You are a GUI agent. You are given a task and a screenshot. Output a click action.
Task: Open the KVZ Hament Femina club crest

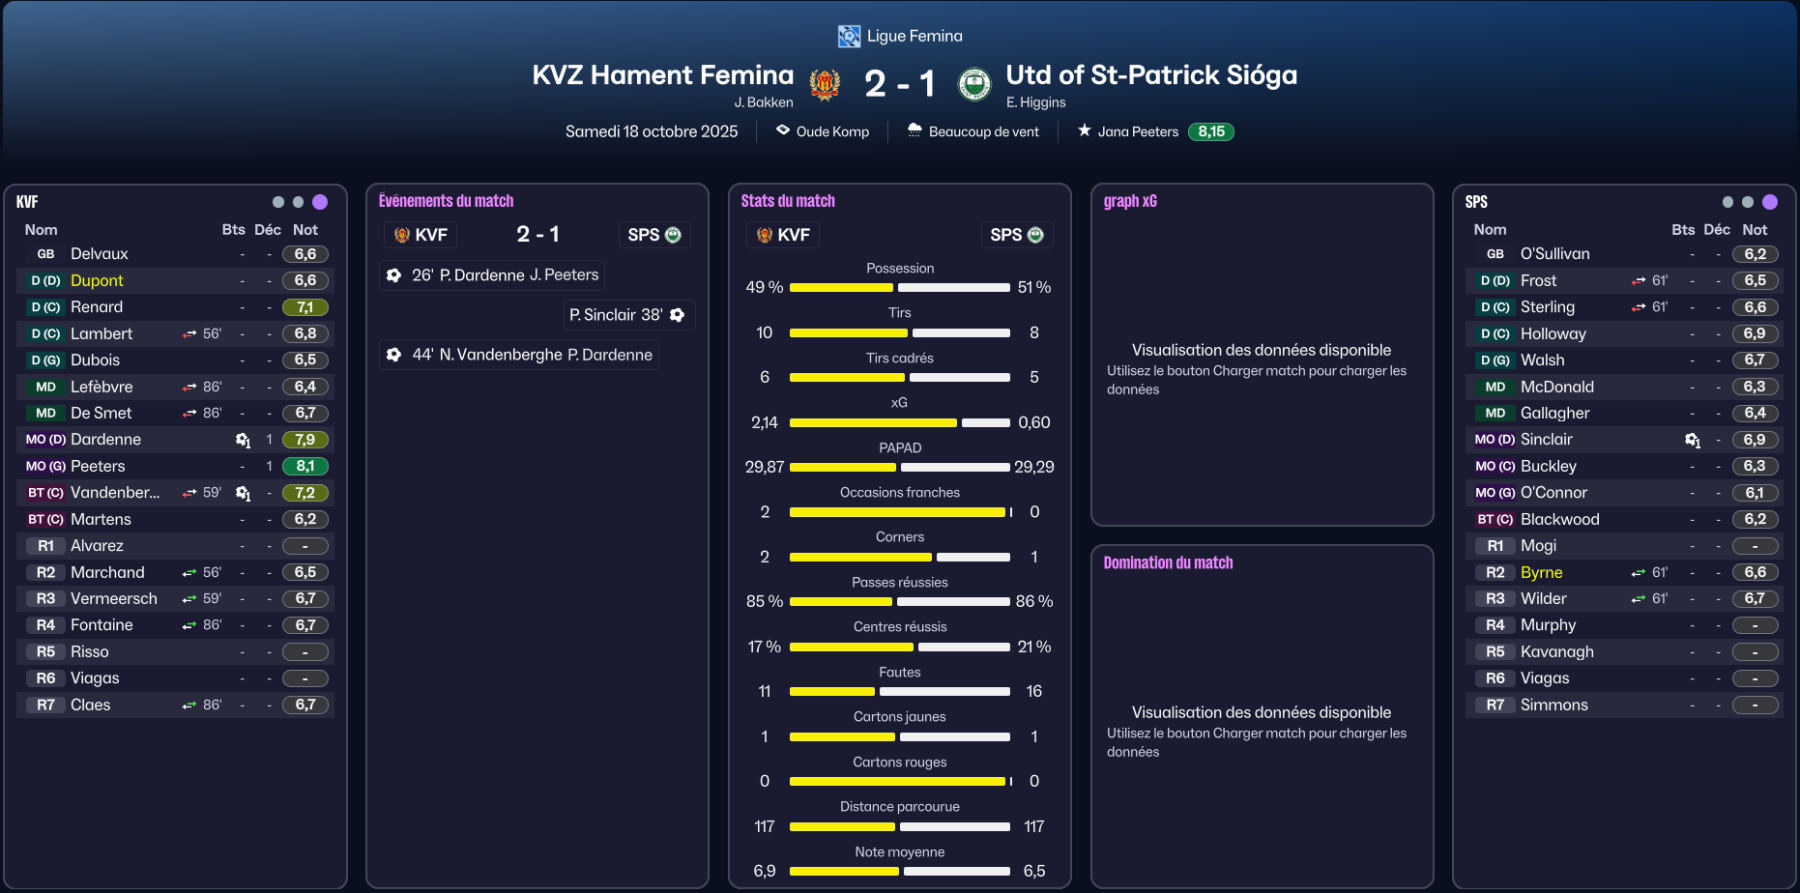click(x=825, y=85)
